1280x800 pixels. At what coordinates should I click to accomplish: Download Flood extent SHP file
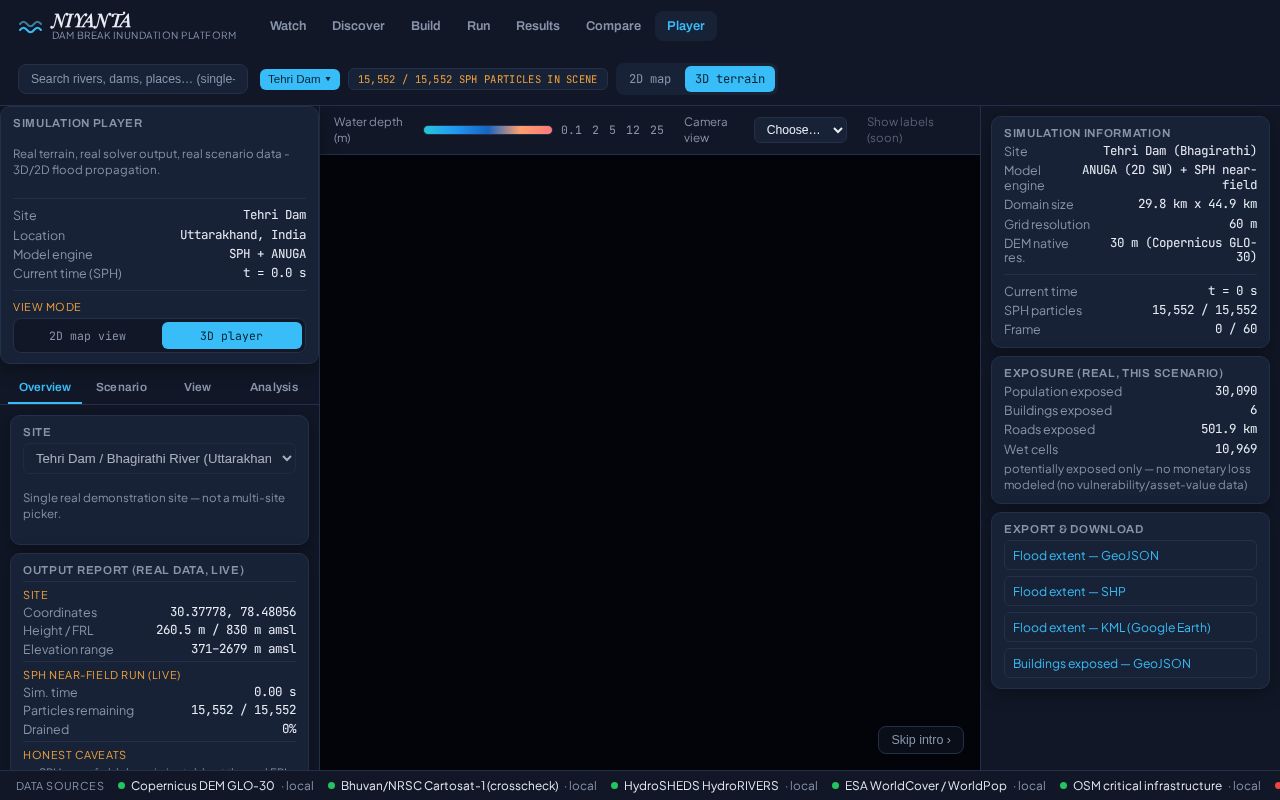point(1130,591)
